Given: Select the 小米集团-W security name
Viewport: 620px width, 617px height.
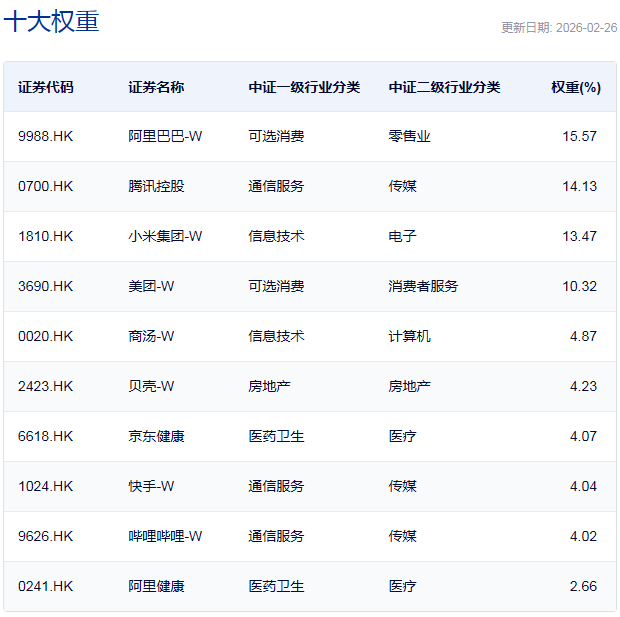Looking at the screenshot, I should pos(165,236).
